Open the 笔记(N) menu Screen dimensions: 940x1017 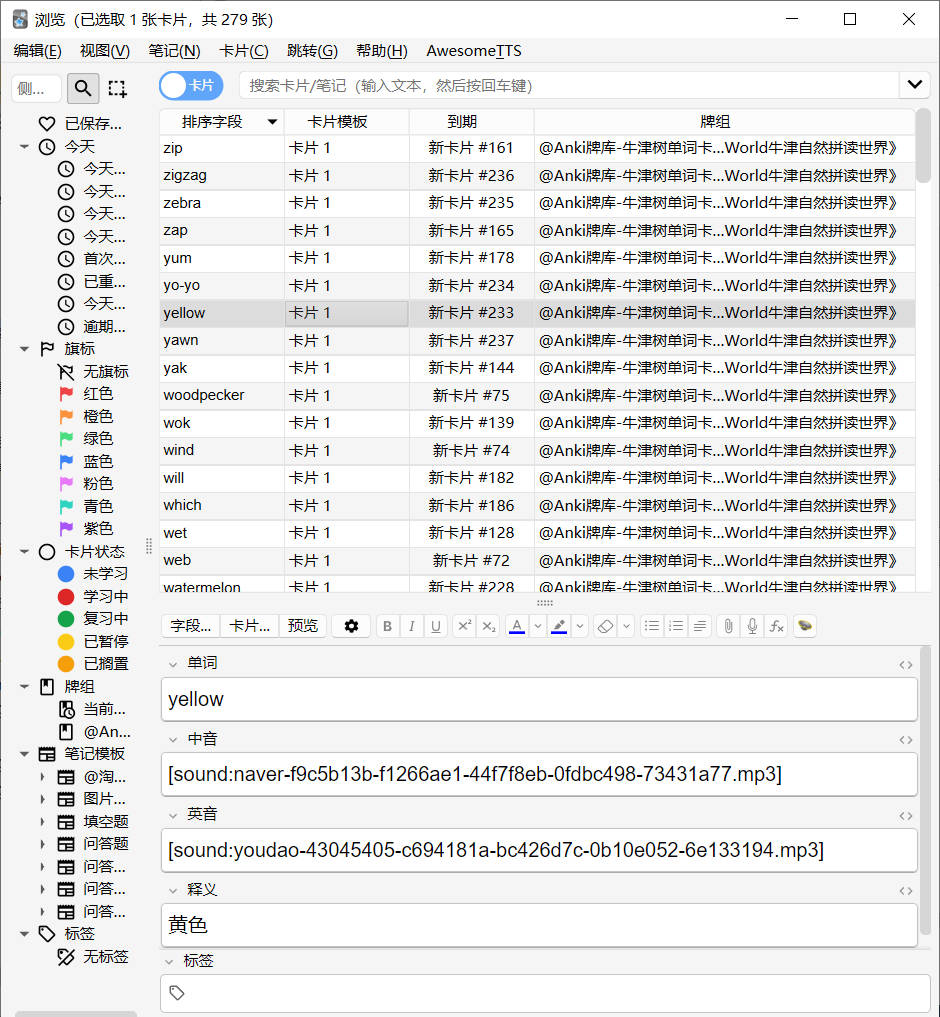click(174, 51)
